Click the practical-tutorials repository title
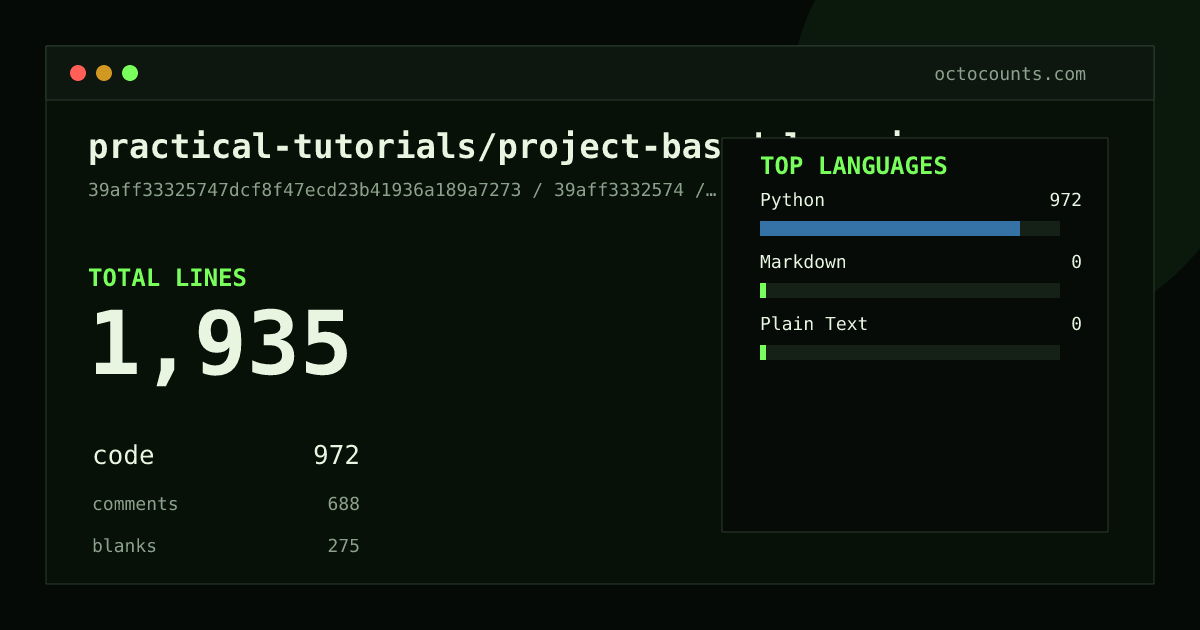 (405, 147)
